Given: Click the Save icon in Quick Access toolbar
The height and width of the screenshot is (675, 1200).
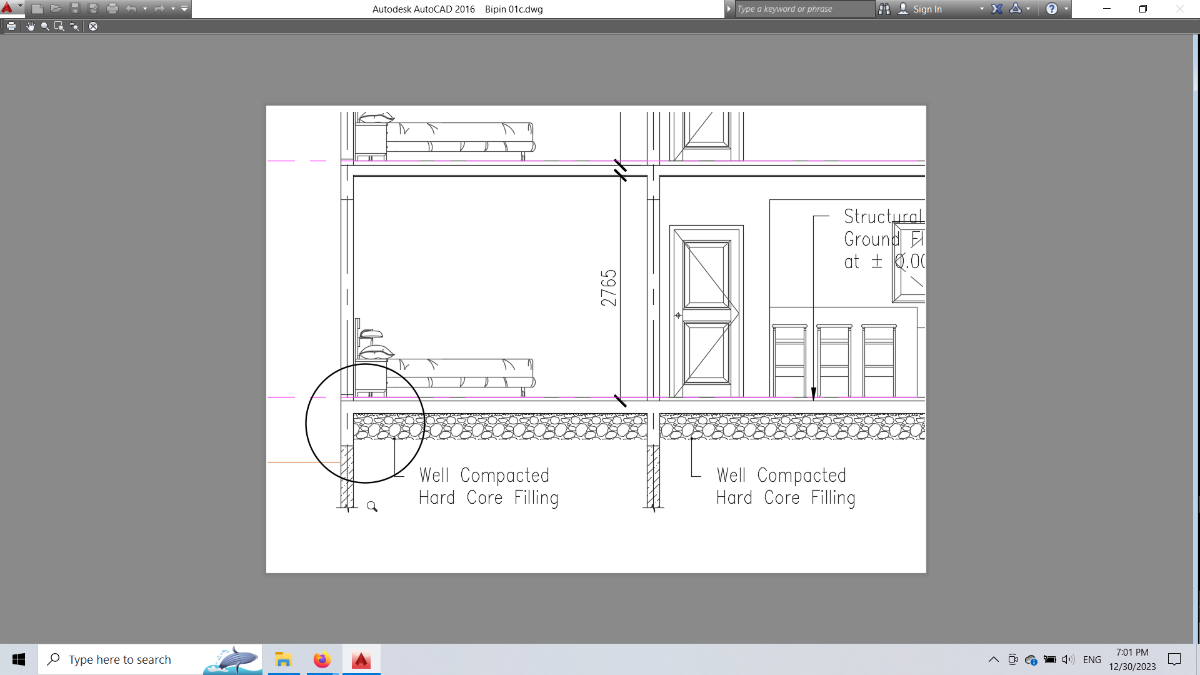Looking at the screenshot, I should tap(74, 9).
